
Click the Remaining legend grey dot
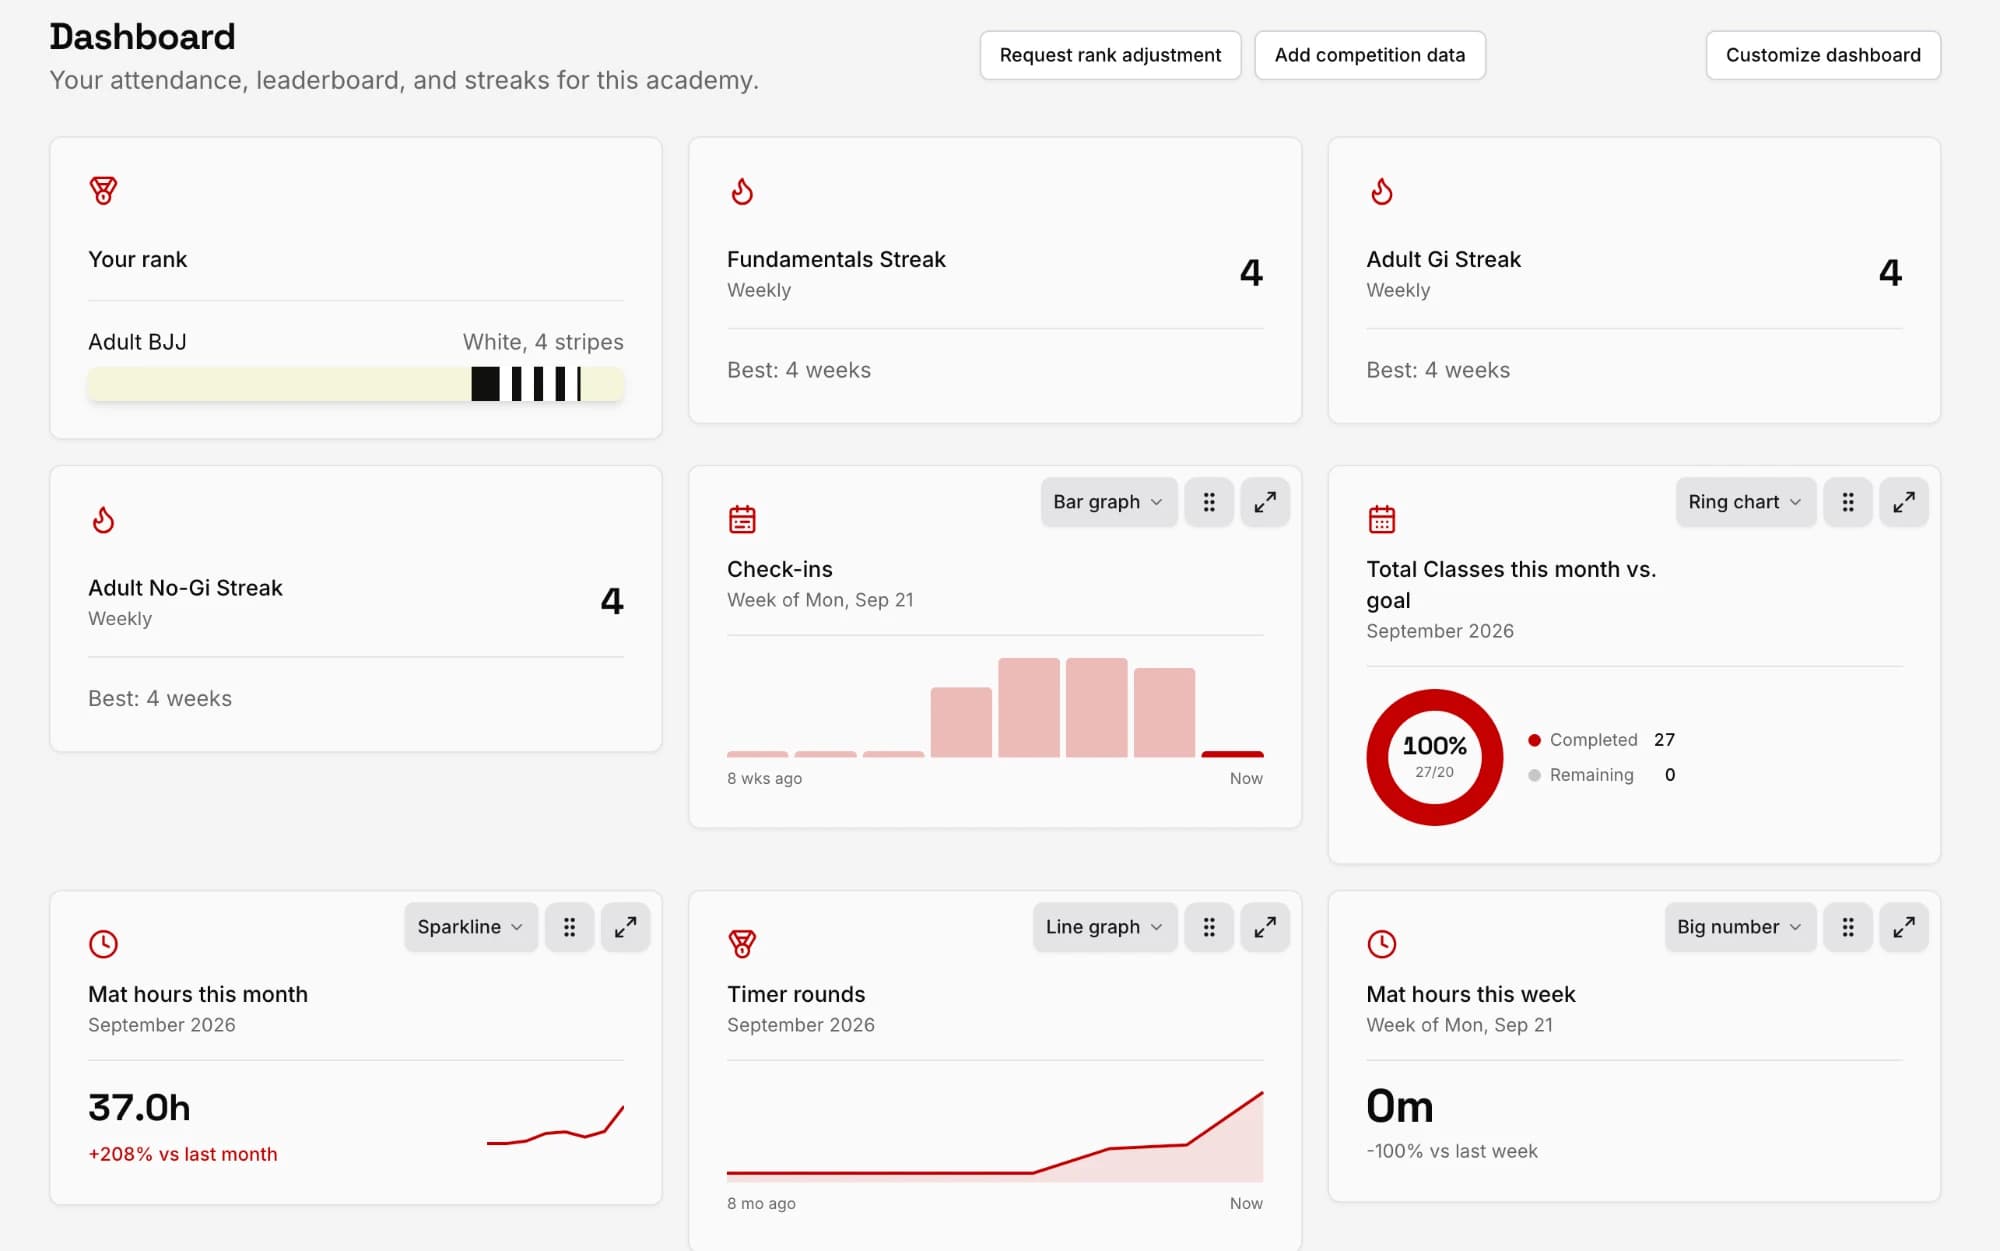pos(1534,775)
